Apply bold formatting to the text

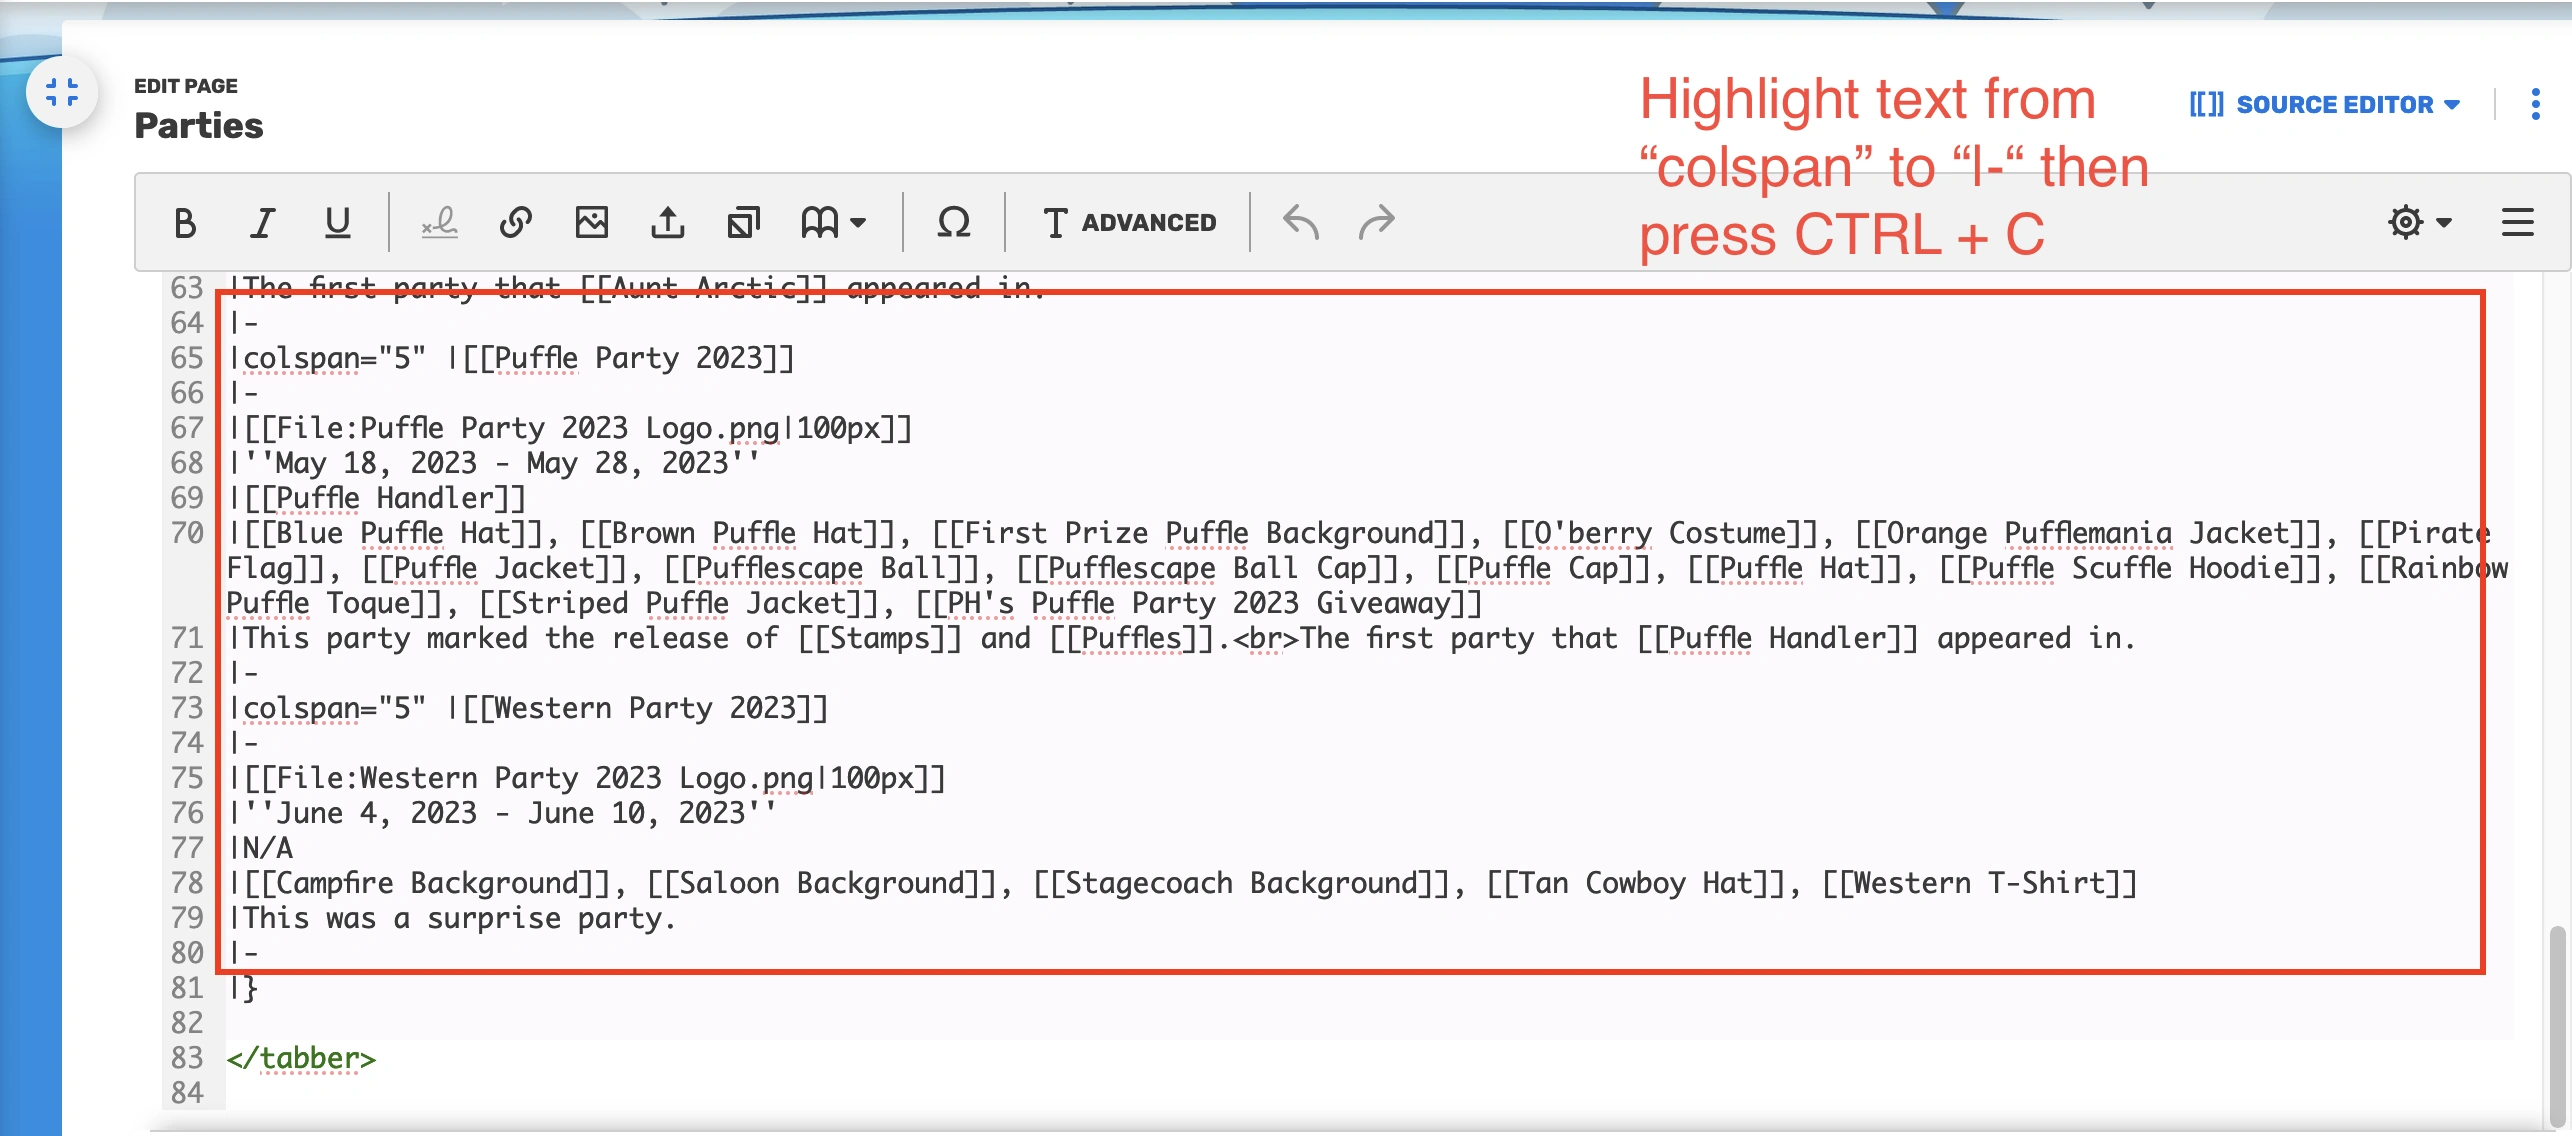[x=185, y=222]
